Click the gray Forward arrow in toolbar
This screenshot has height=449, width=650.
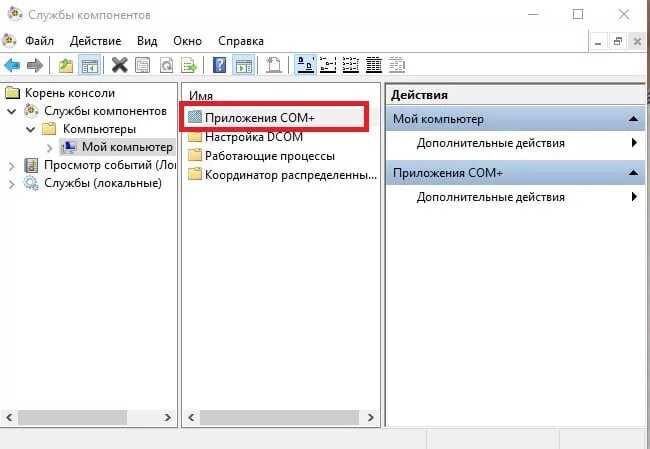[35, 65]
